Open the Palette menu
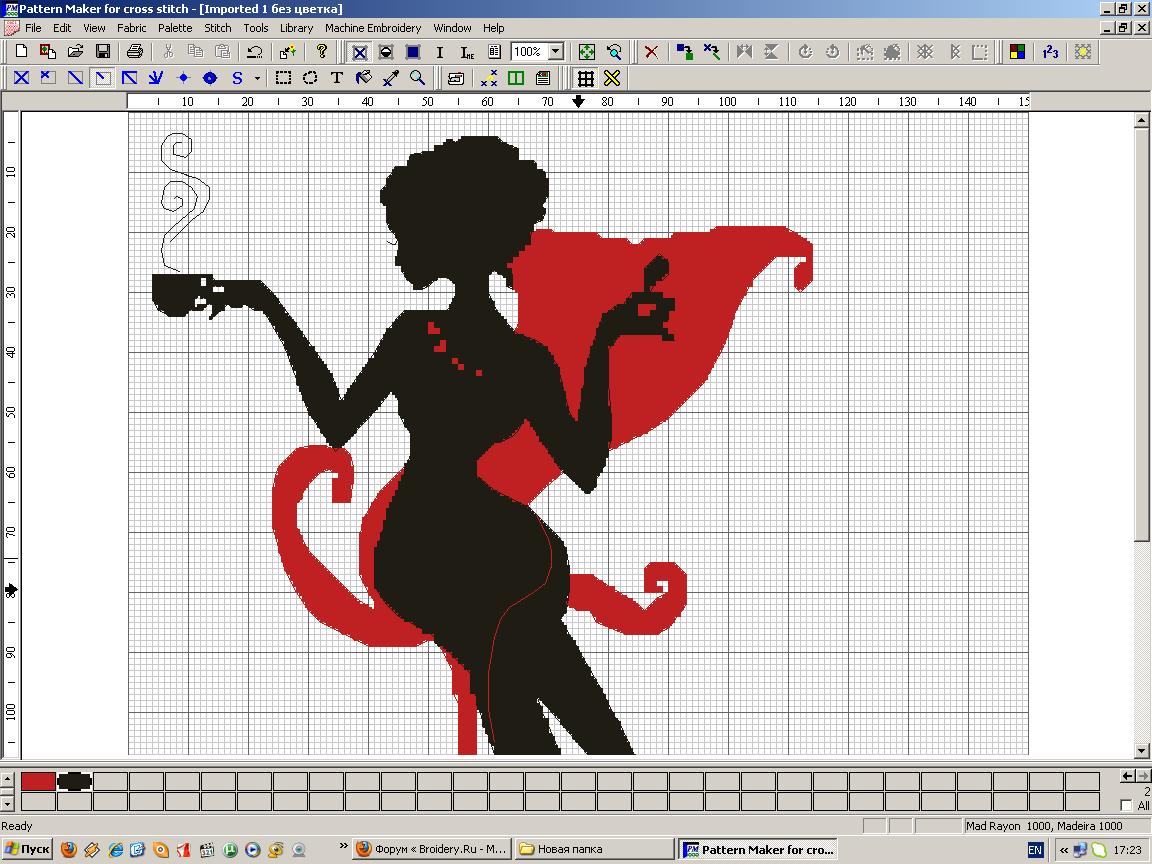Image resolution: width=1152 pixels, height=864 pixels. (x=175, y=28)
